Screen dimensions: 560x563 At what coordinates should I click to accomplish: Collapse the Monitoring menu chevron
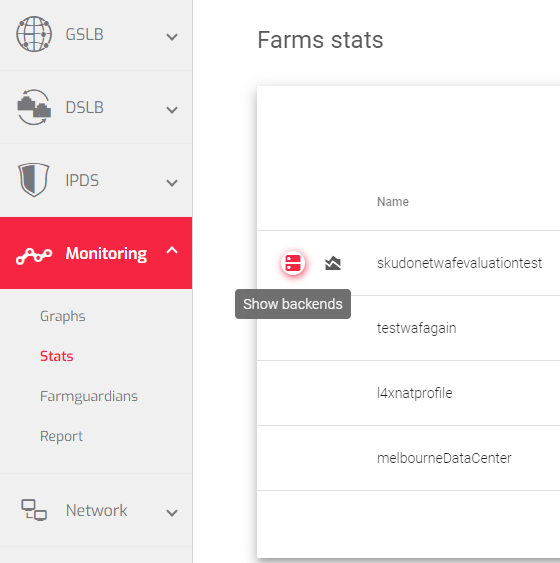(172, 250)
